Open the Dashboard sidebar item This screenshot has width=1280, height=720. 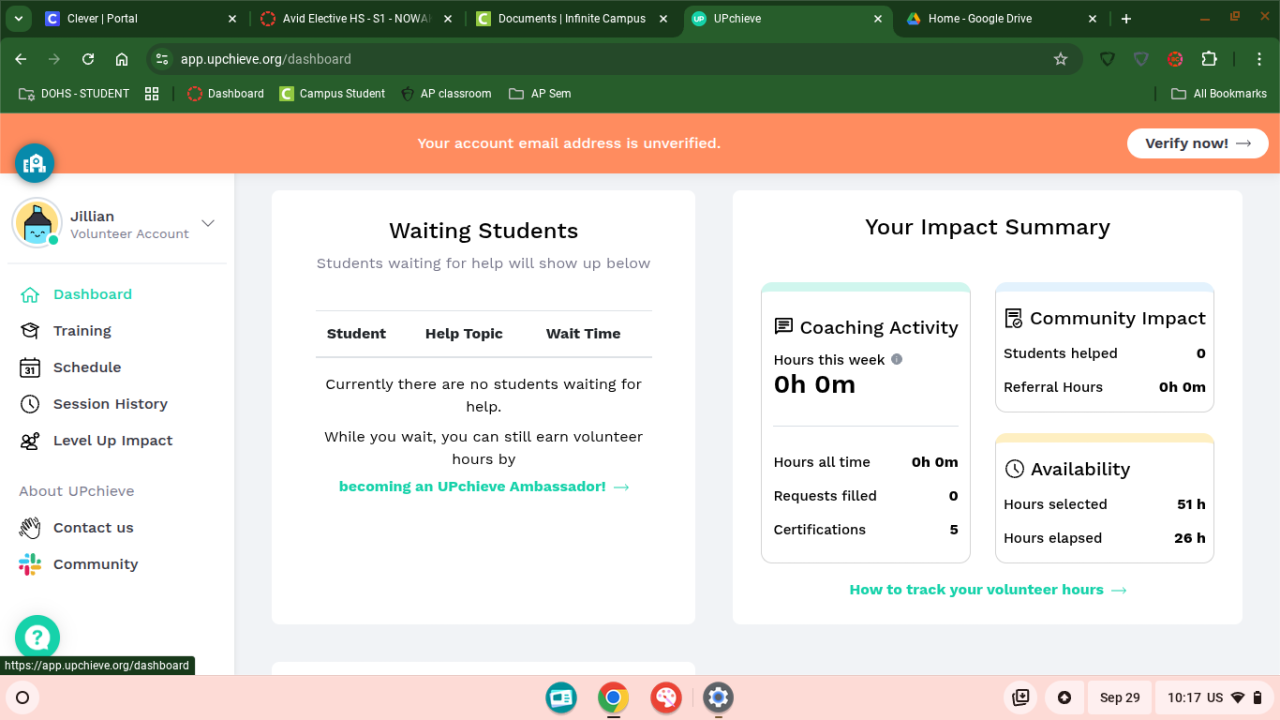[76, 294]
